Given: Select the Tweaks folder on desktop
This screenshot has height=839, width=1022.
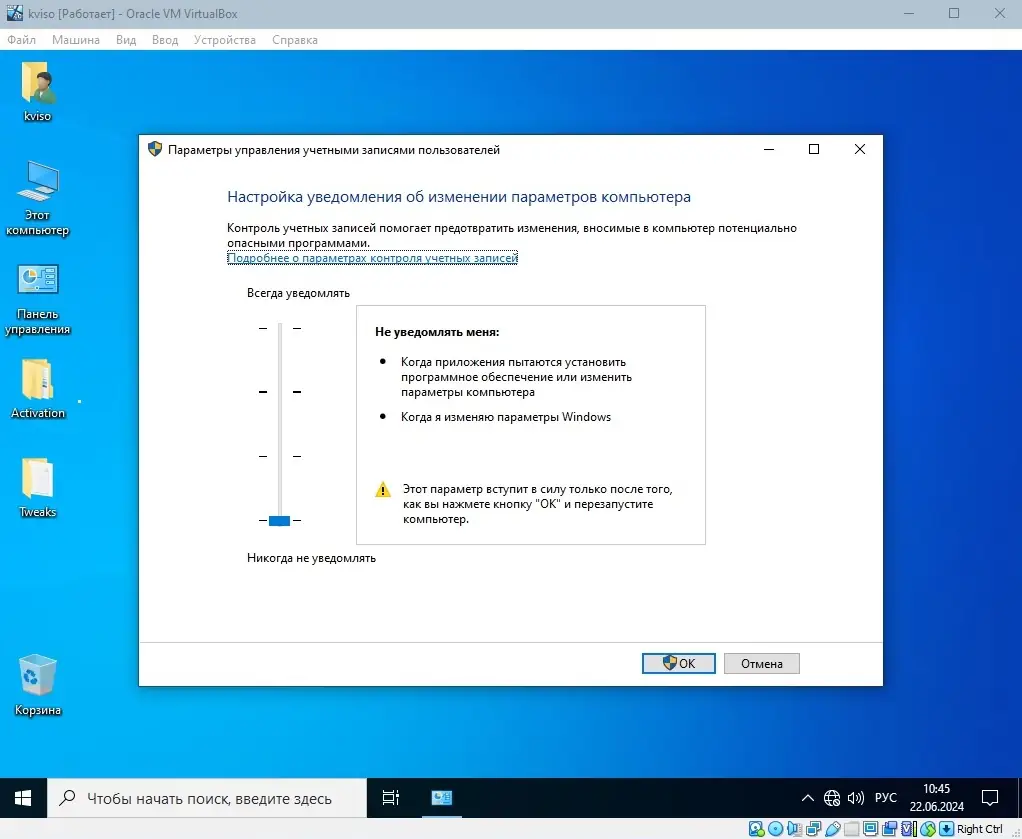Looking at the screenshot, I should 37,488.
